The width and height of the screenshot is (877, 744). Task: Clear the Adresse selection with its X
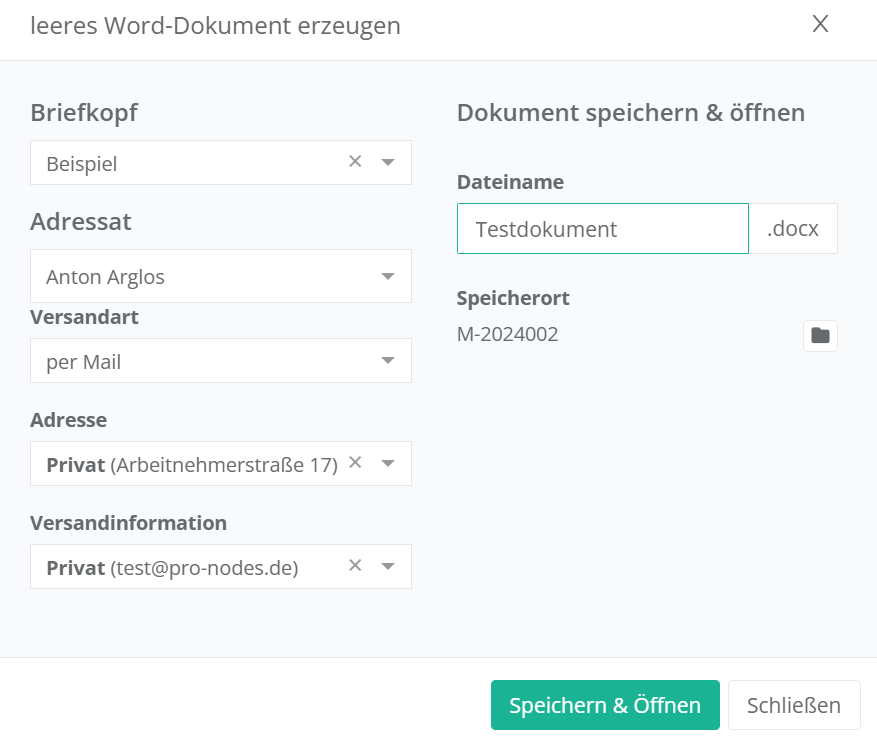[x=355, y=463]
